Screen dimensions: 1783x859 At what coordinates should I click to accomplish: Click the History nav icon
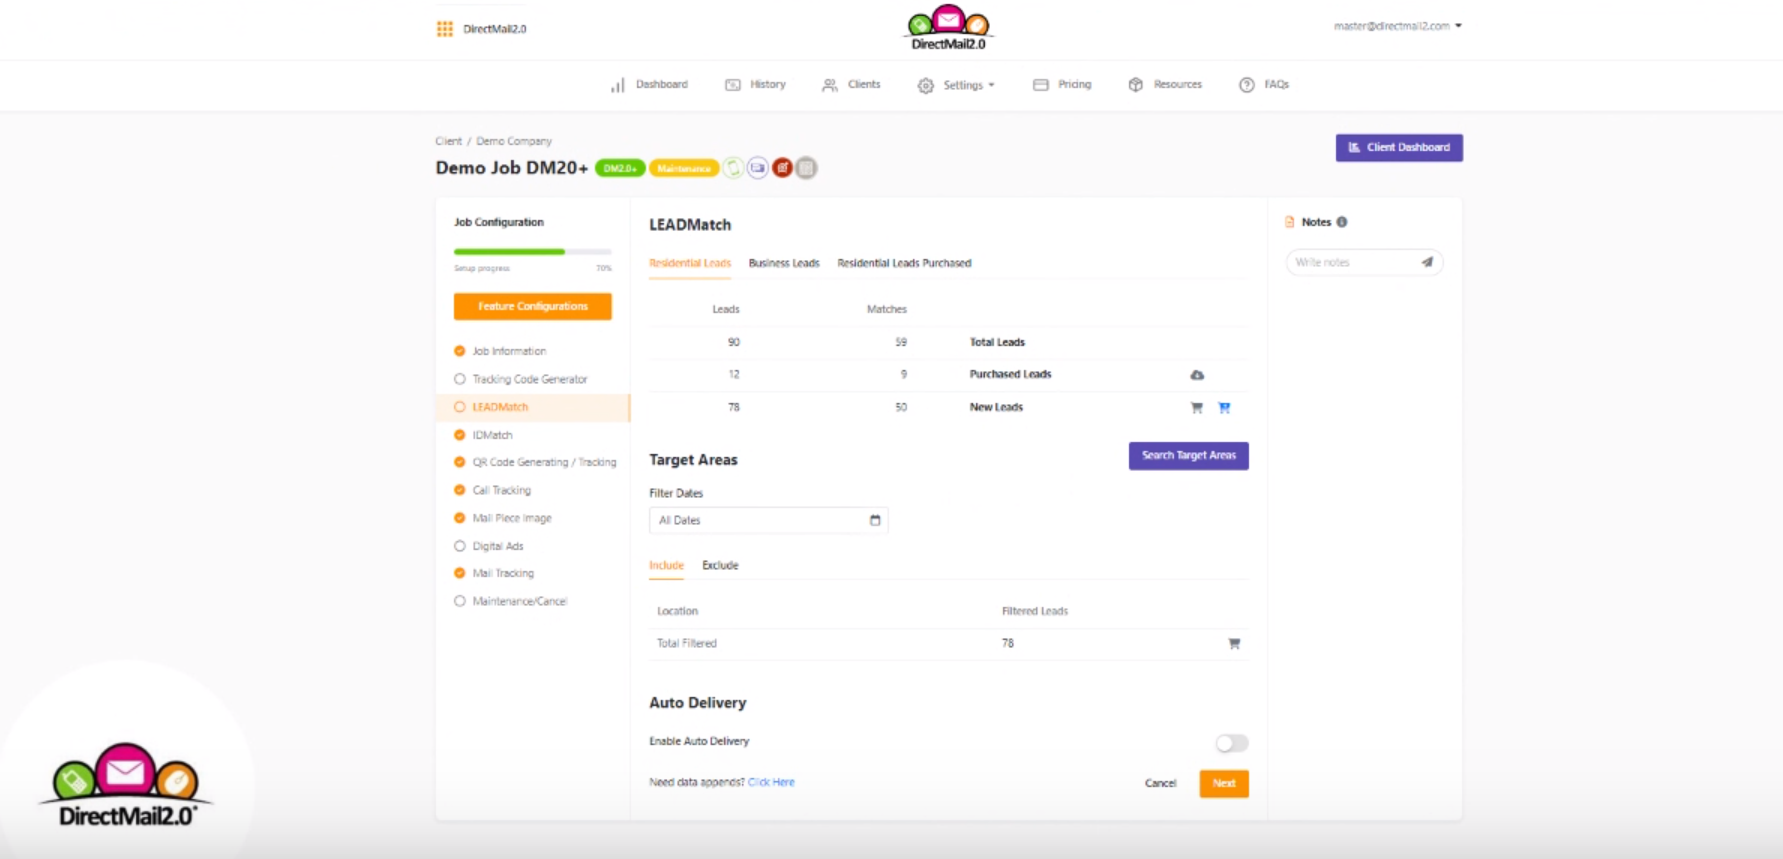[733, 85]
